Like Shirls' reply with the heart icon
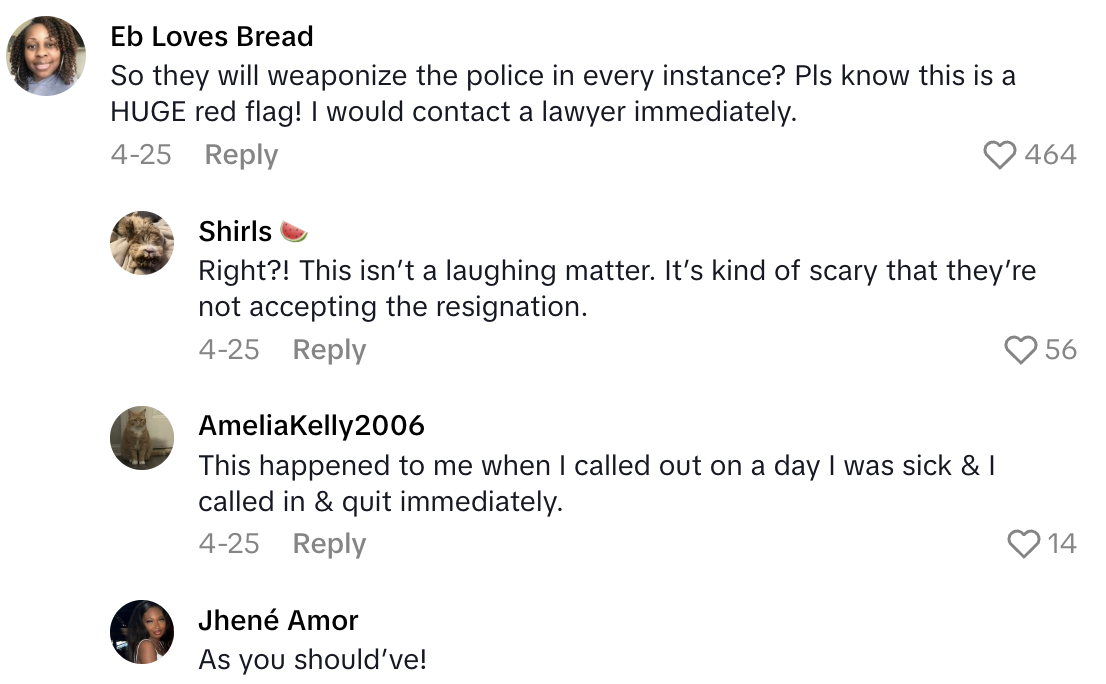Screen dimensions: 1106x684 coord(1020,349)
